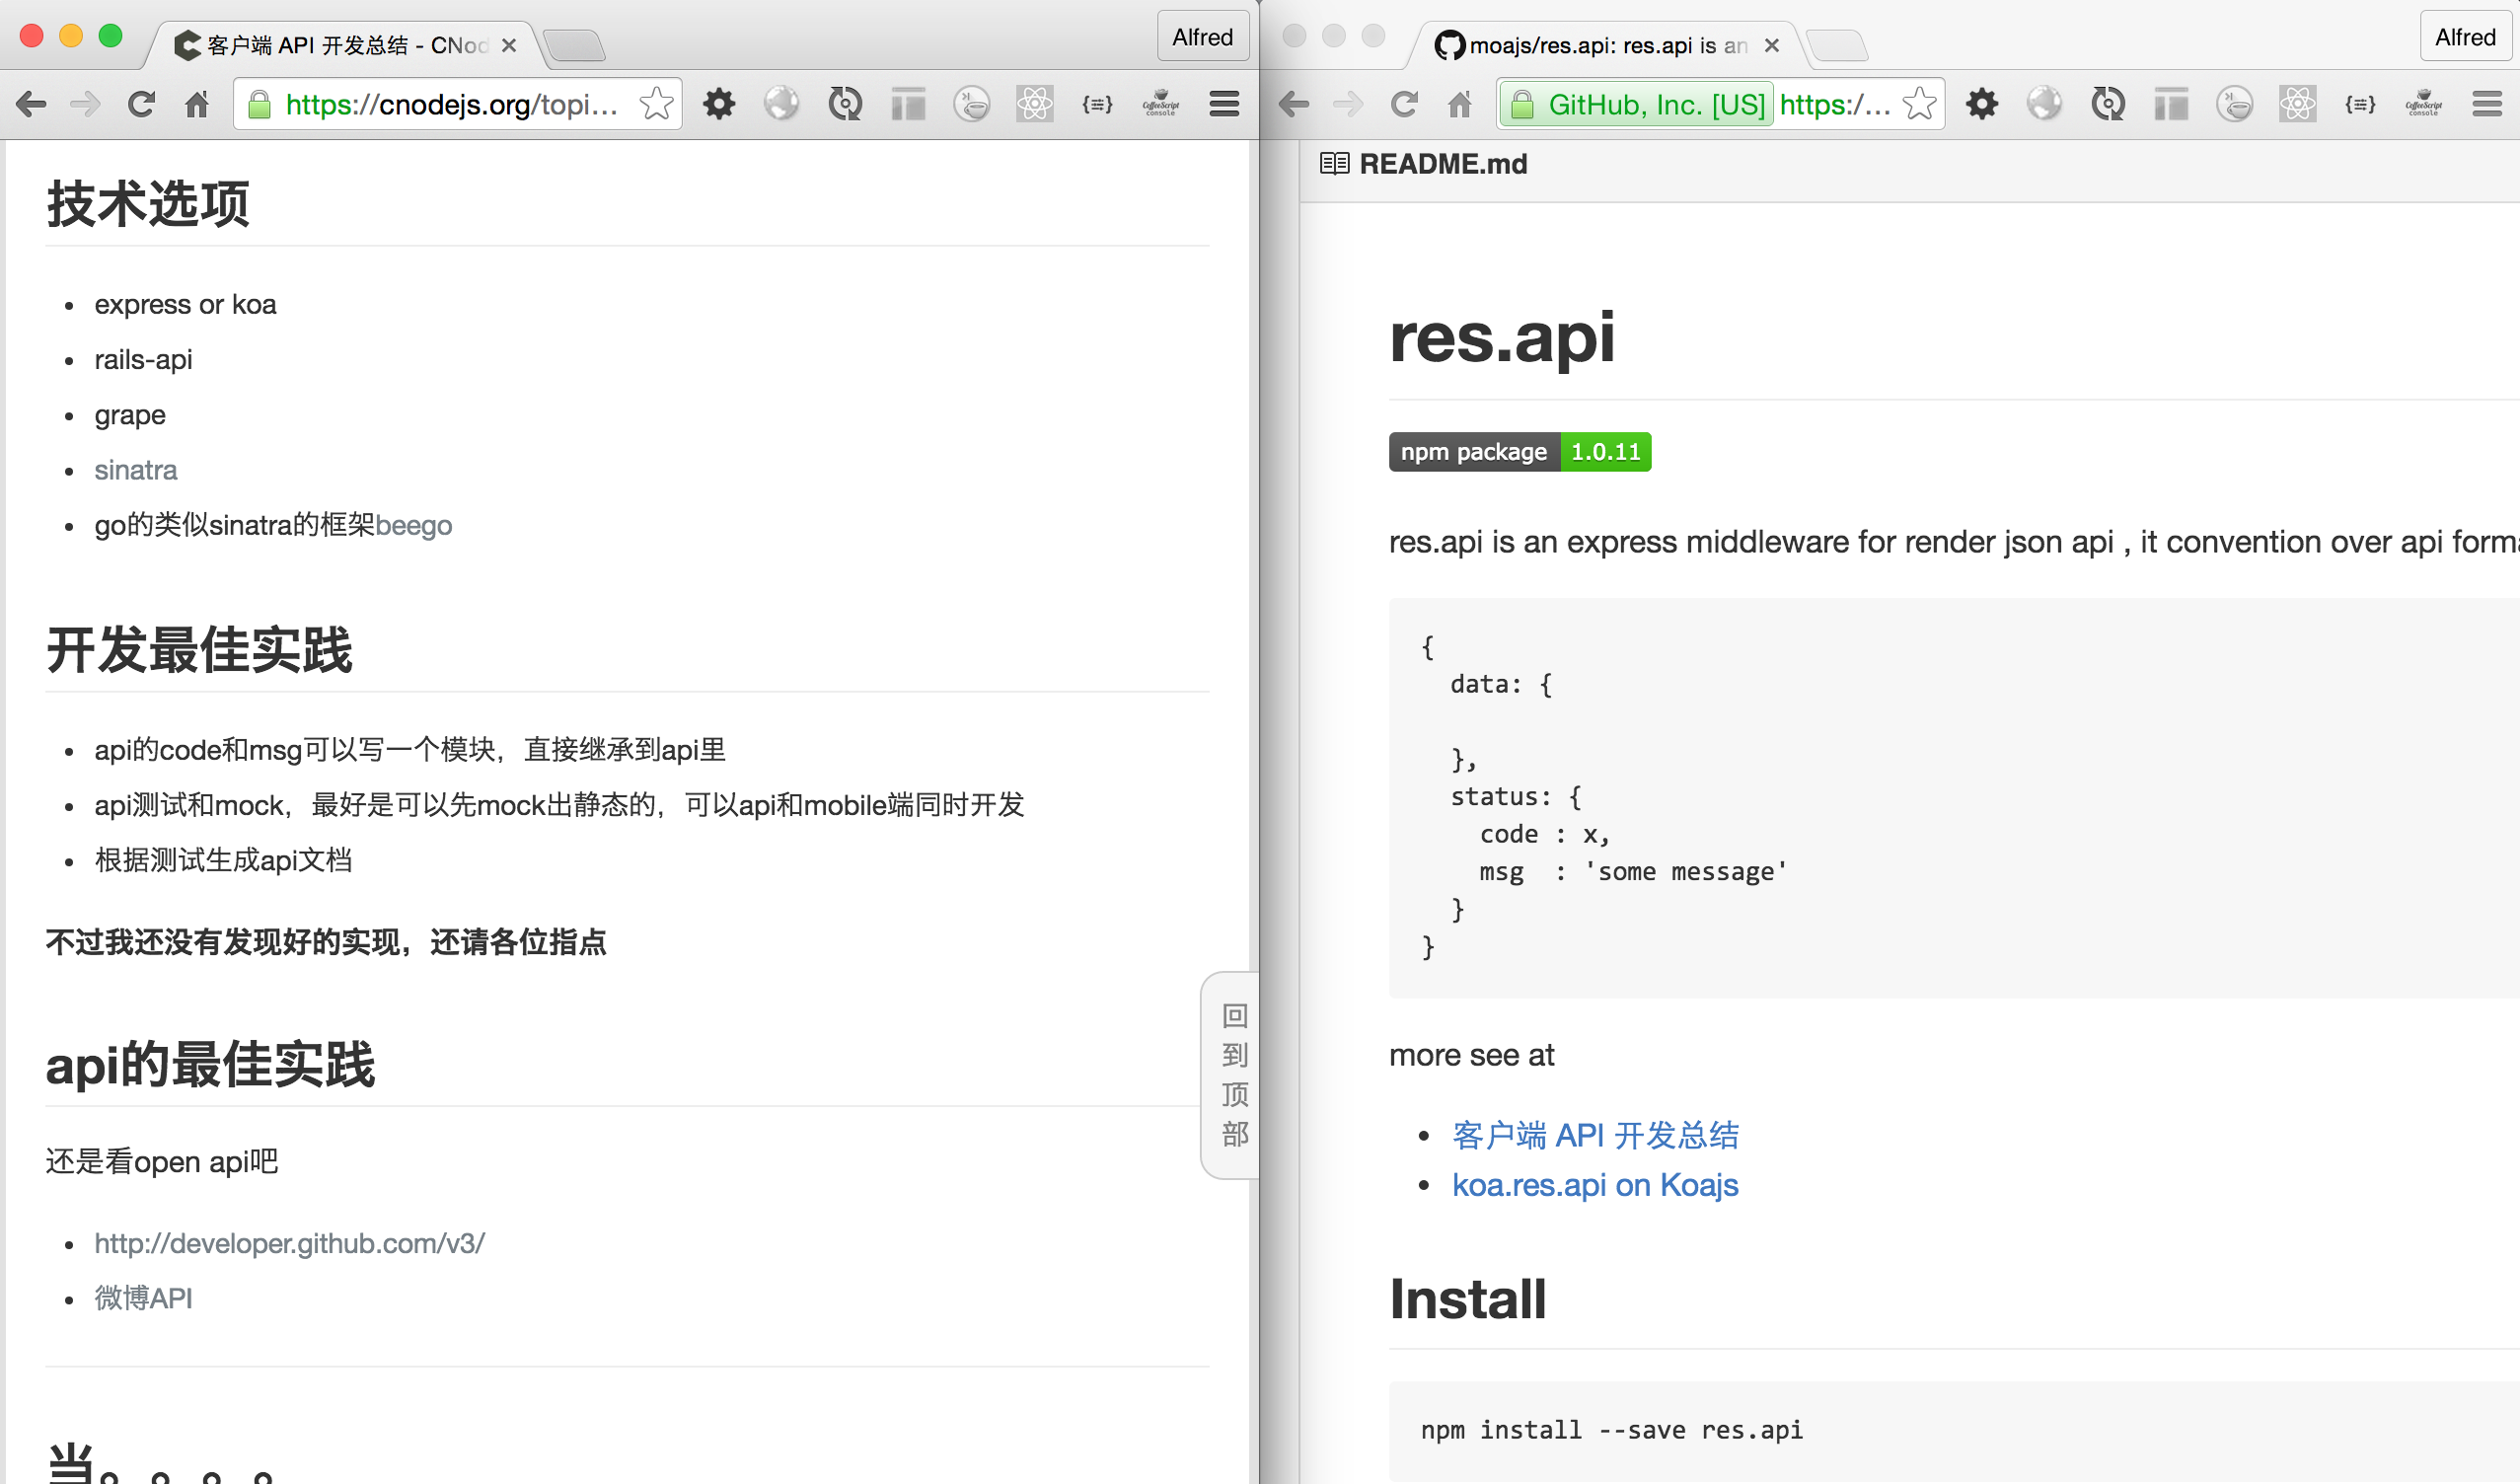Open Chrome menu in the right GitHub window
2520x1484 pixels.
coord(2487,104)
